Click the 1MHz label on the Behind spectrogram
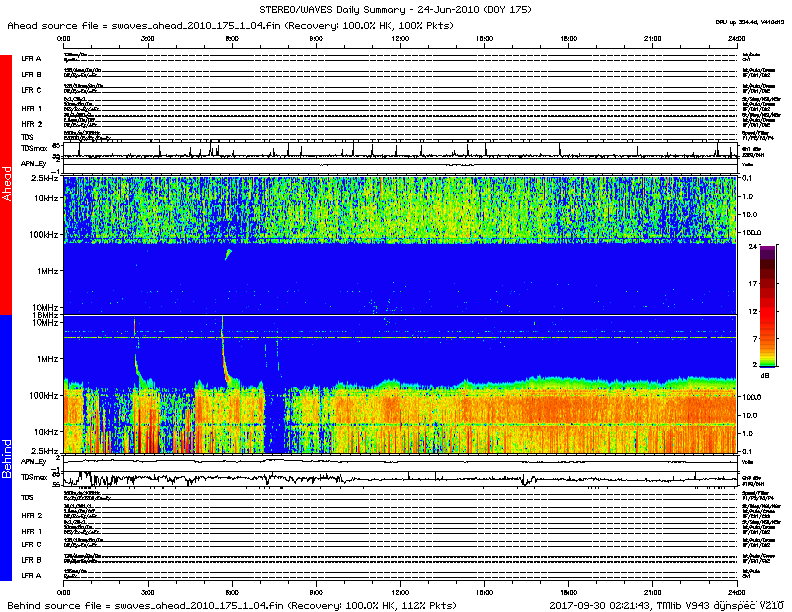Image resolution: width=792 pixels, height=612 pixels. coord(44,358)
